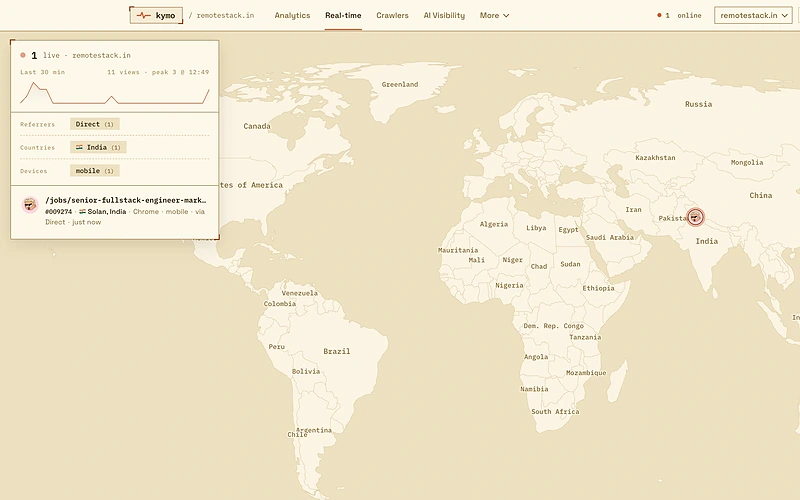Click the Peru map label

277,346
